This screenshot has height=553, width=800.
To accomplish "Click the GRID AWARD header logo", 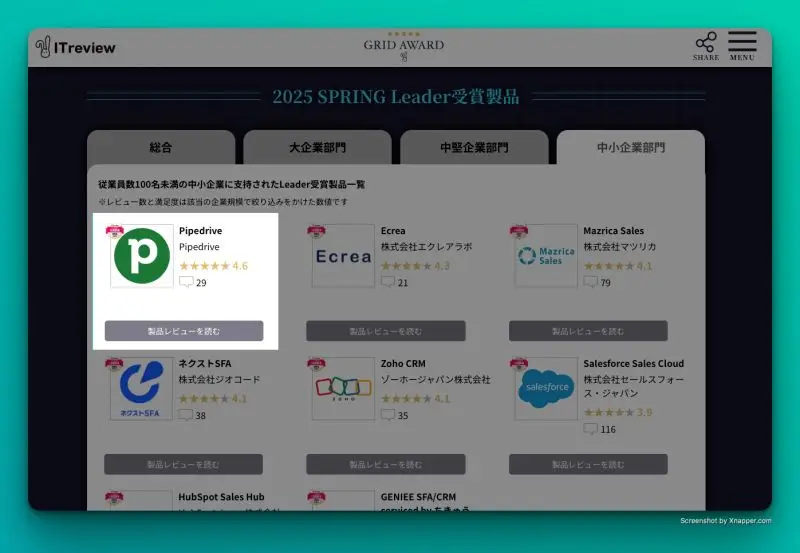I will coord(404,47).
